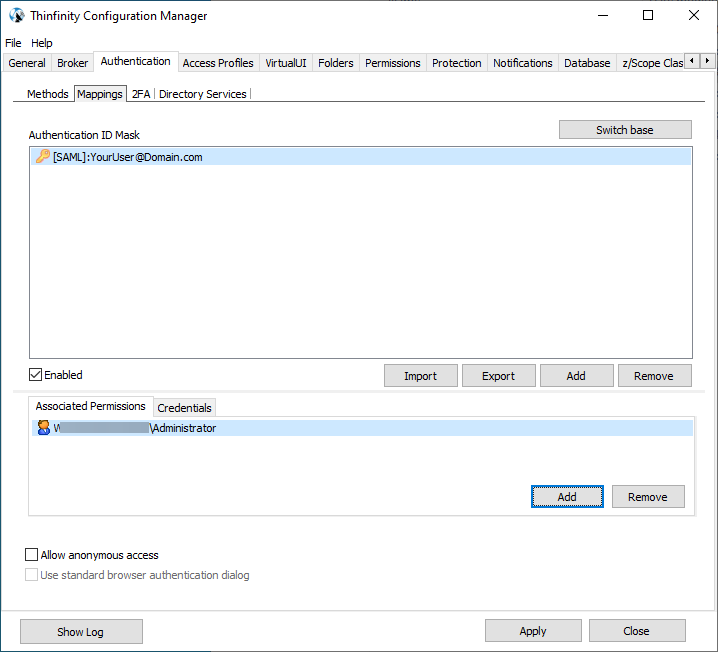The height and width of the screenshot is (652, 718).
Task: Remove the selected associated permission
Action: 648,497
